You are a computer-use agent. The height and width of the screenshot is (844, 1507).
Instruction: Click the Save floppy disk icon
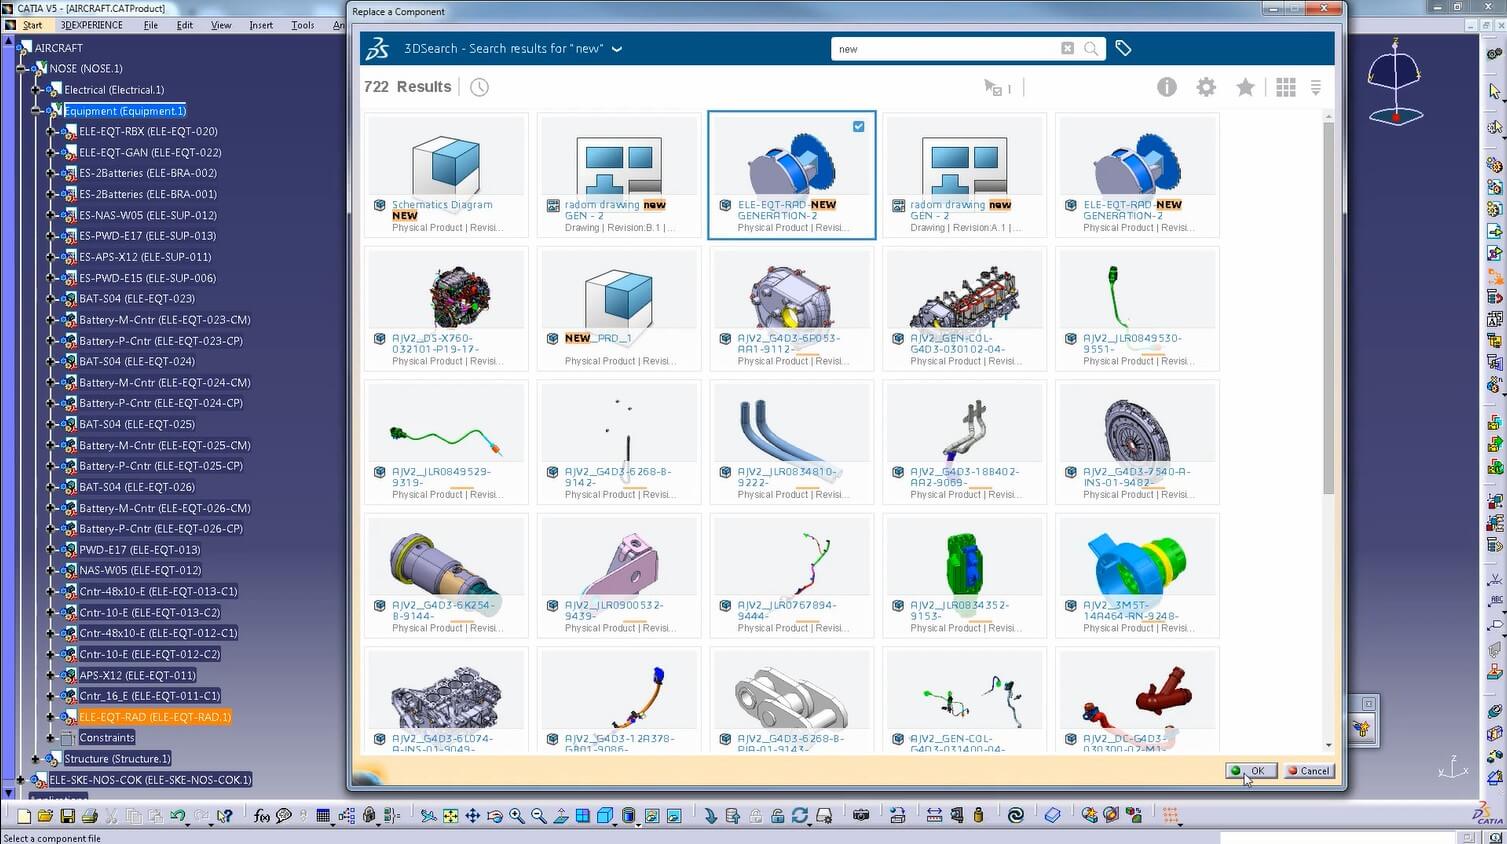pyautogui.click(x=67, y=816)
